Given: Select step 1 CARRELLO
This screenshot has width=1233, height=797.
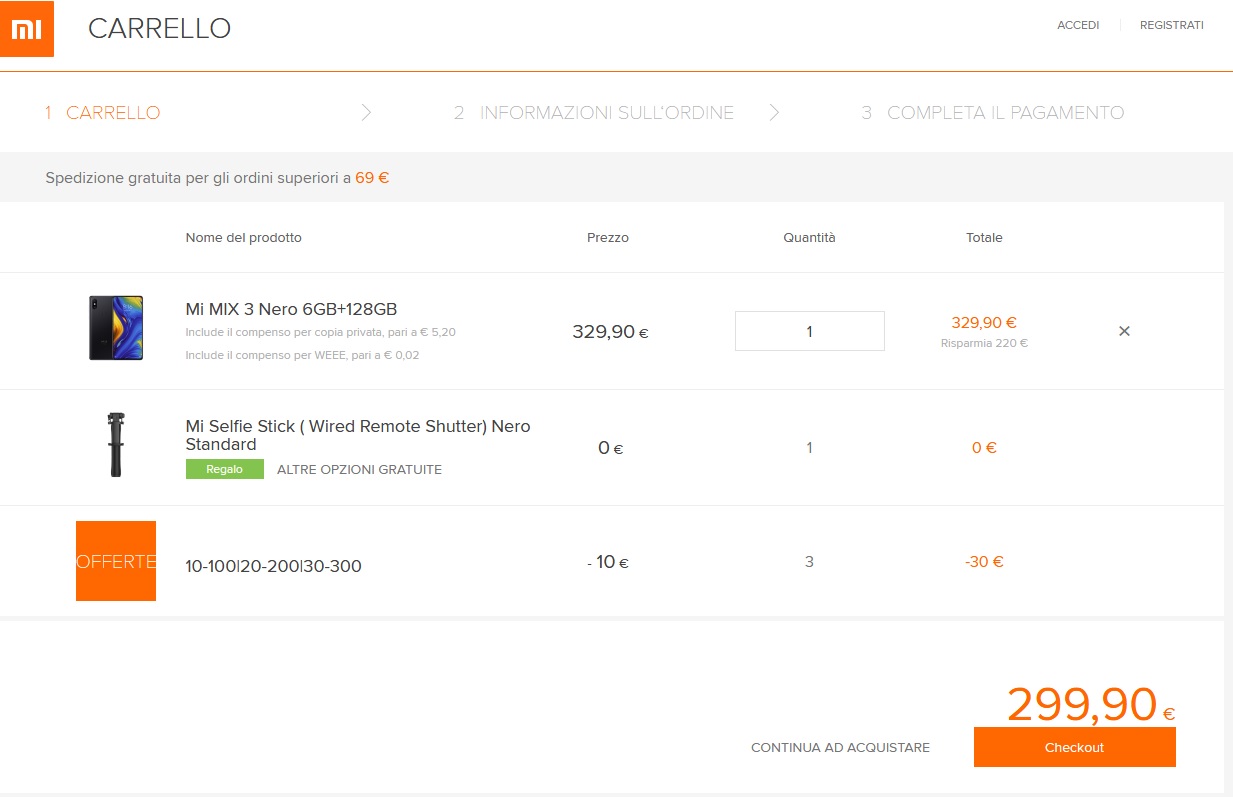Looking at the screenshot, I should [102, 113].
